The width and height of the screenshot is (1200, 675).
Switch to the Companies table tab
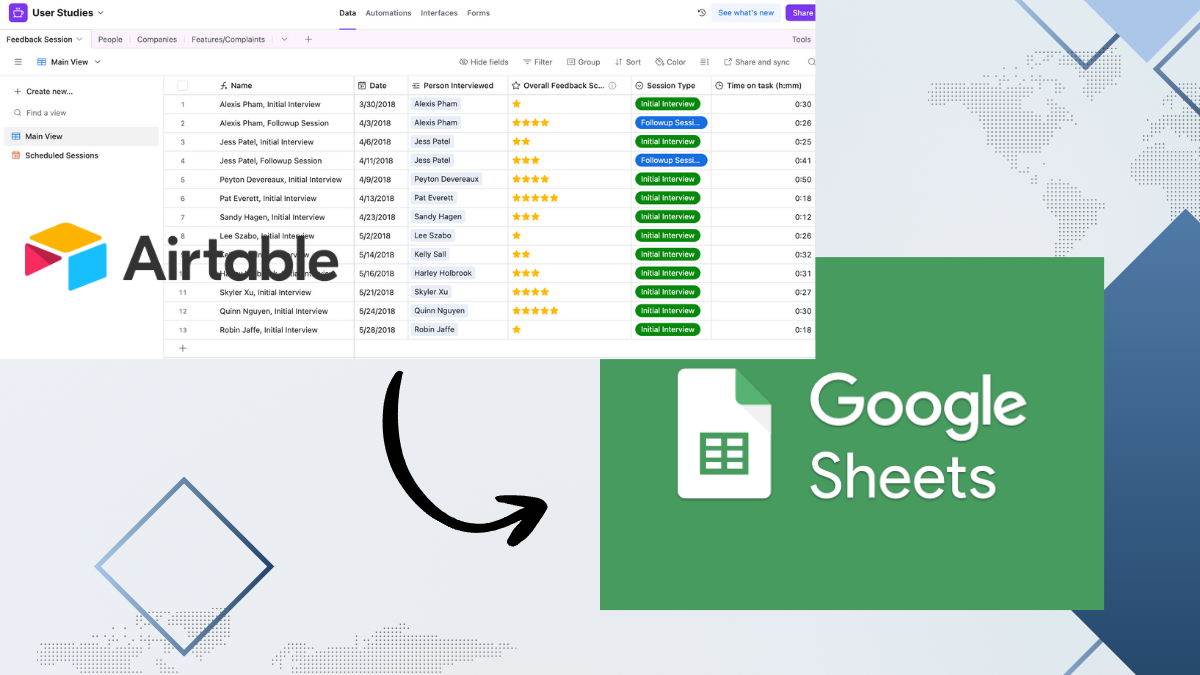pyautogui.click(x=157, y=39)
